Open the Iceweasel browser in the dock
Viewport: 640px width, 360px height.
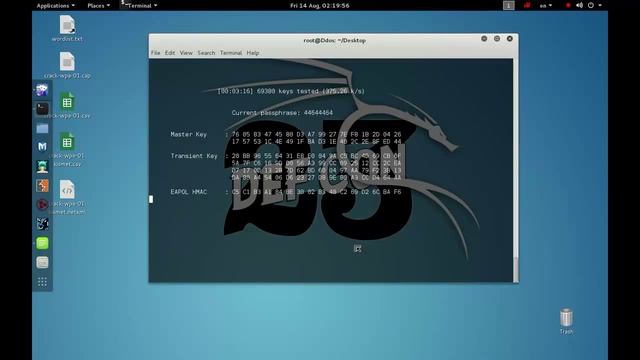click(42, 89)
